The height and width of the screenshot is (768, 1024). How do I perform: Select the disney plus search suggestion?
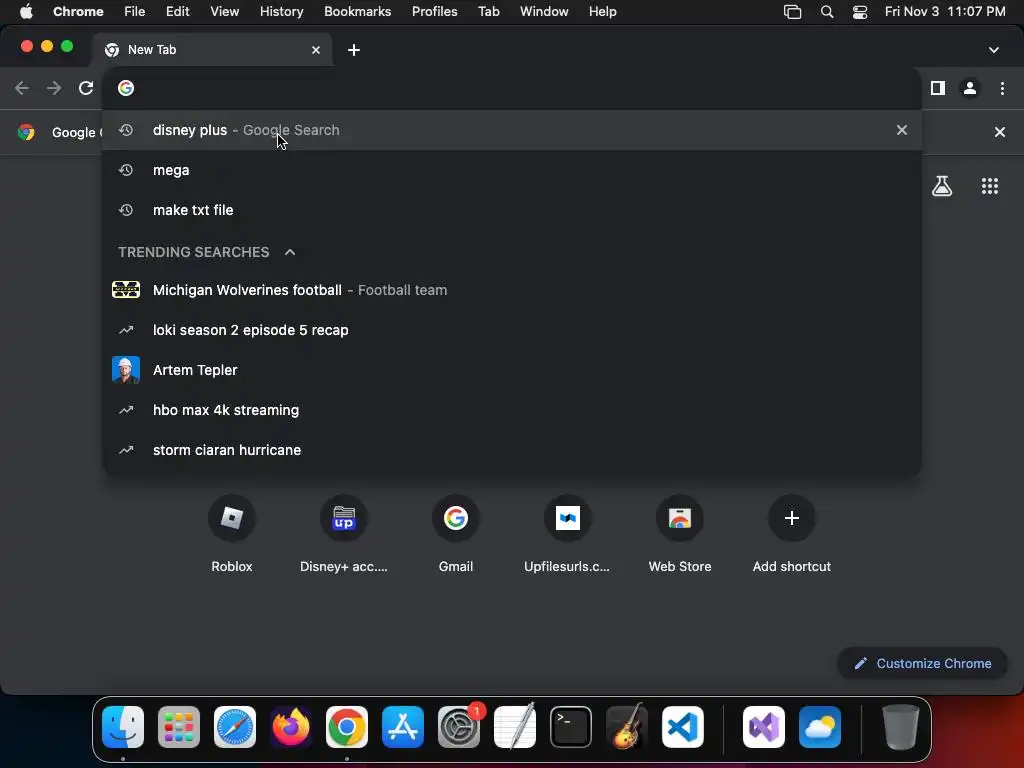[x=512, y=130]
